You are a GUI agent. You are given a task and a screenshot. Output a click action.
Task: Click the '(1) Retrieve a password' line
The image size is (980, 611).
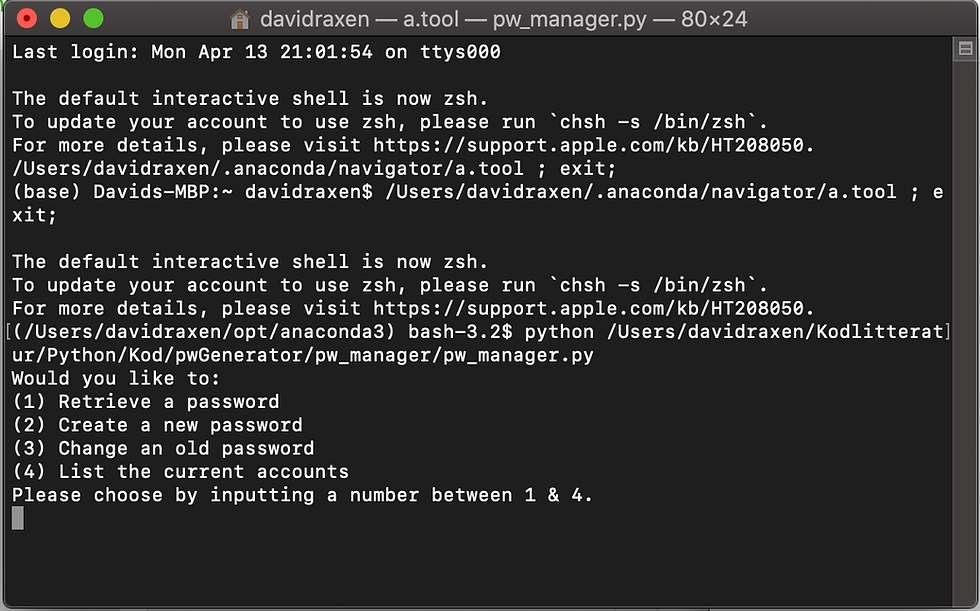146,402
